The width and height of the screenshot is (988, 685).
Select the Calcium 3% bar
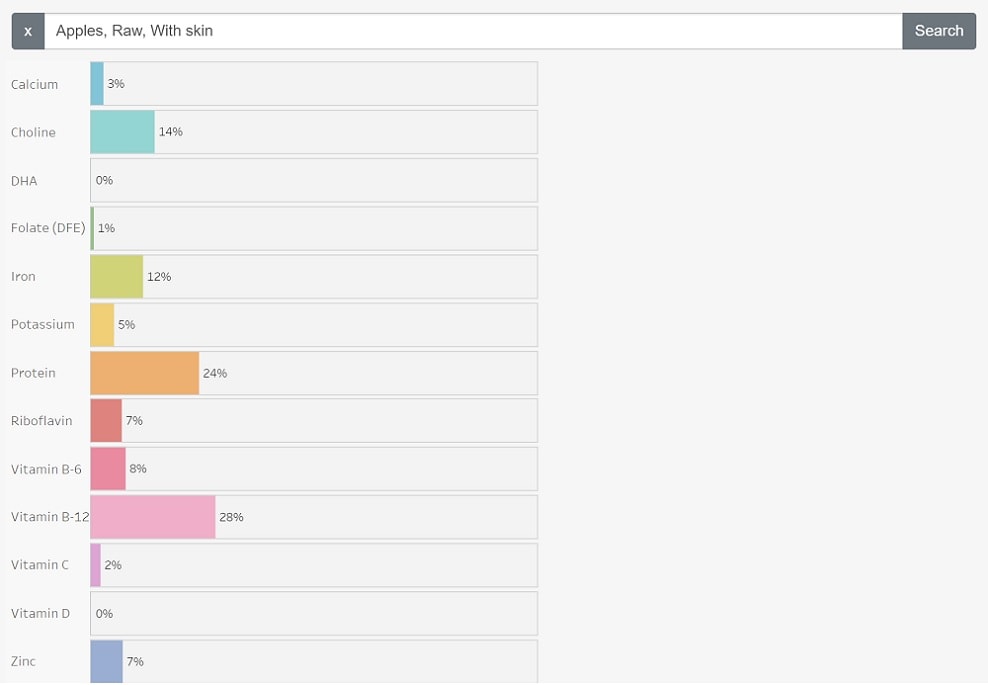(x=97, y=83)
